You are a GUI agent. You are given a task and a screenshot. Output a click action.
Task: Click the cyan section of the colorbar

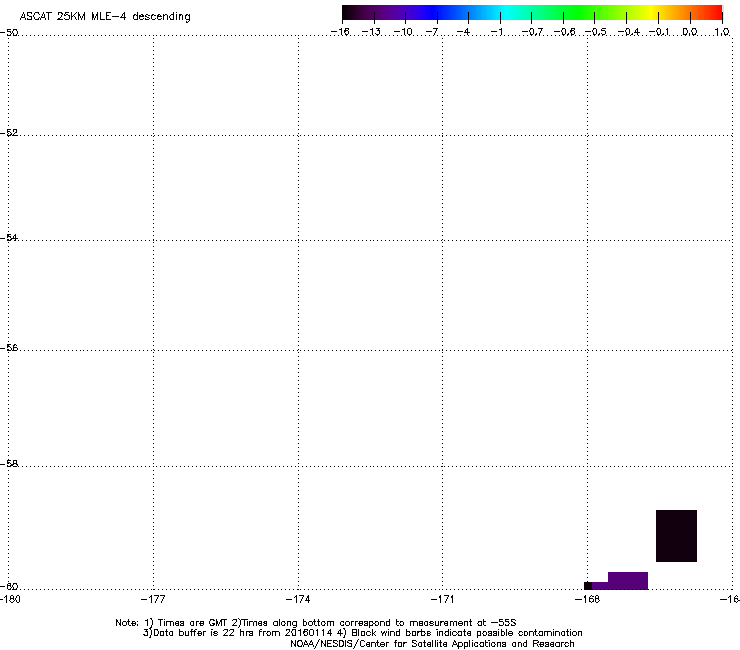point(503,13)
